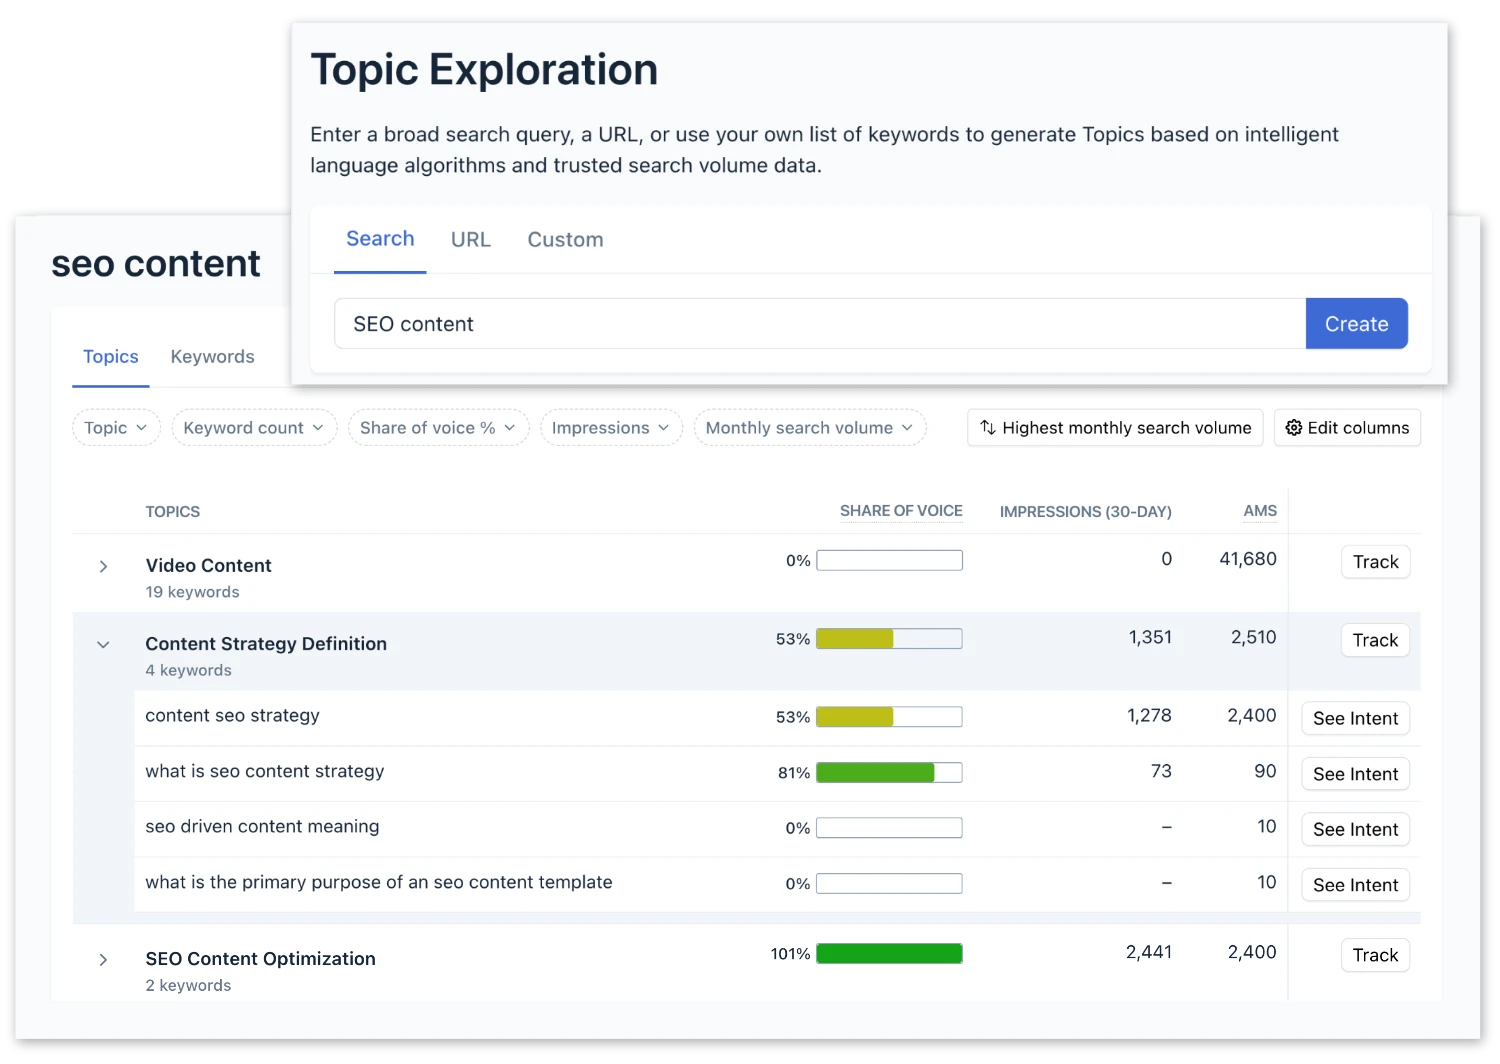Open the Keyword count filter dropdown
This screenshot has height=1064, width=1500.
click(x=253, y=427)
